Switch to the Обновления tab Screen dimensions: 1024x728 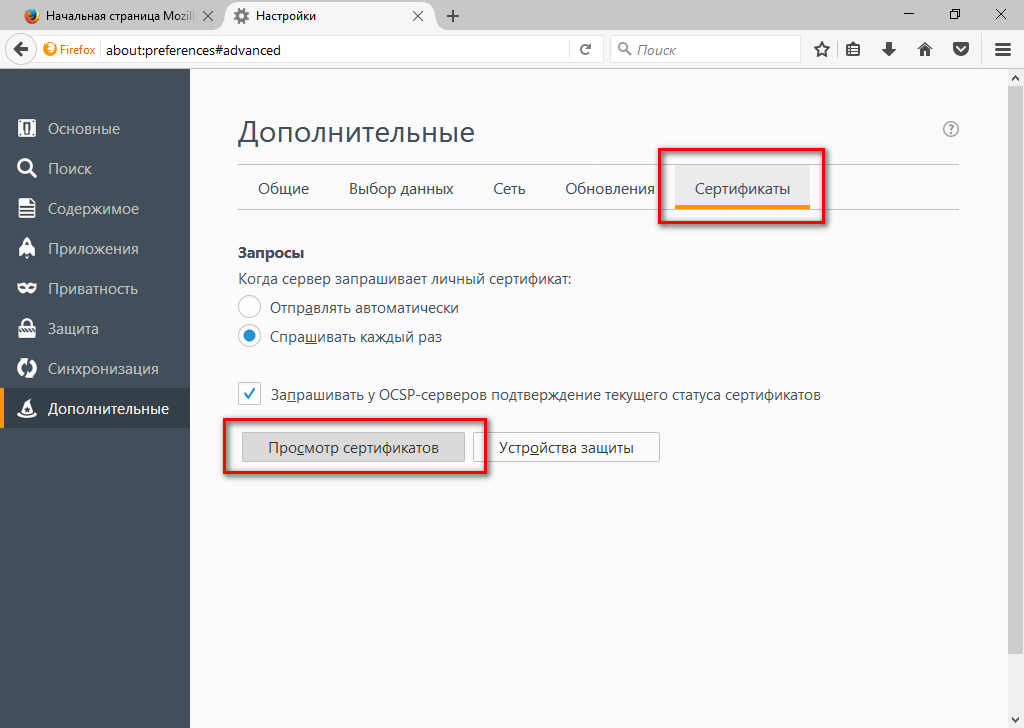click(610, 189)
